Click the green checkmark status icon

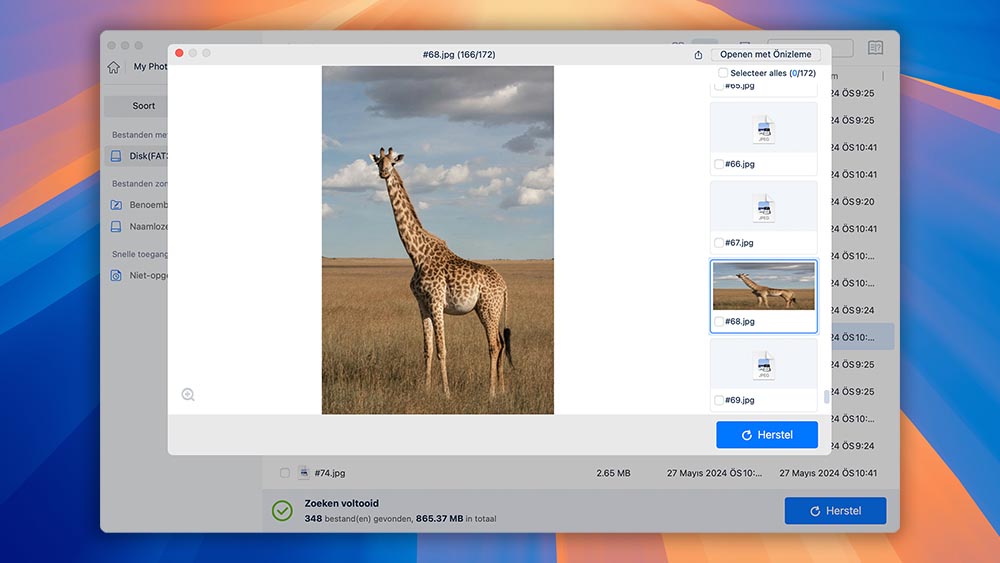[282, 510]
